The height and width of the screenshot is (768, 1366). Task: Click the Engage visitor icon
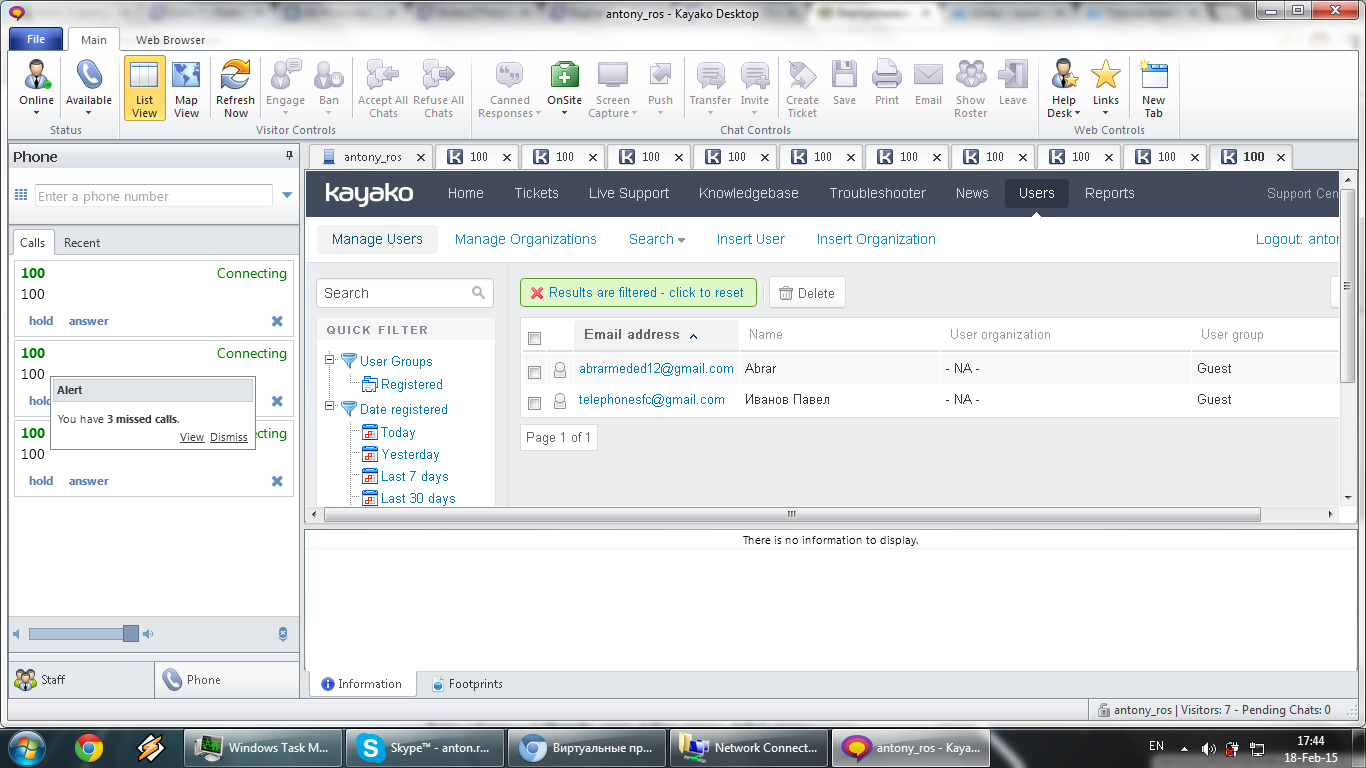[x=285, y=75]
